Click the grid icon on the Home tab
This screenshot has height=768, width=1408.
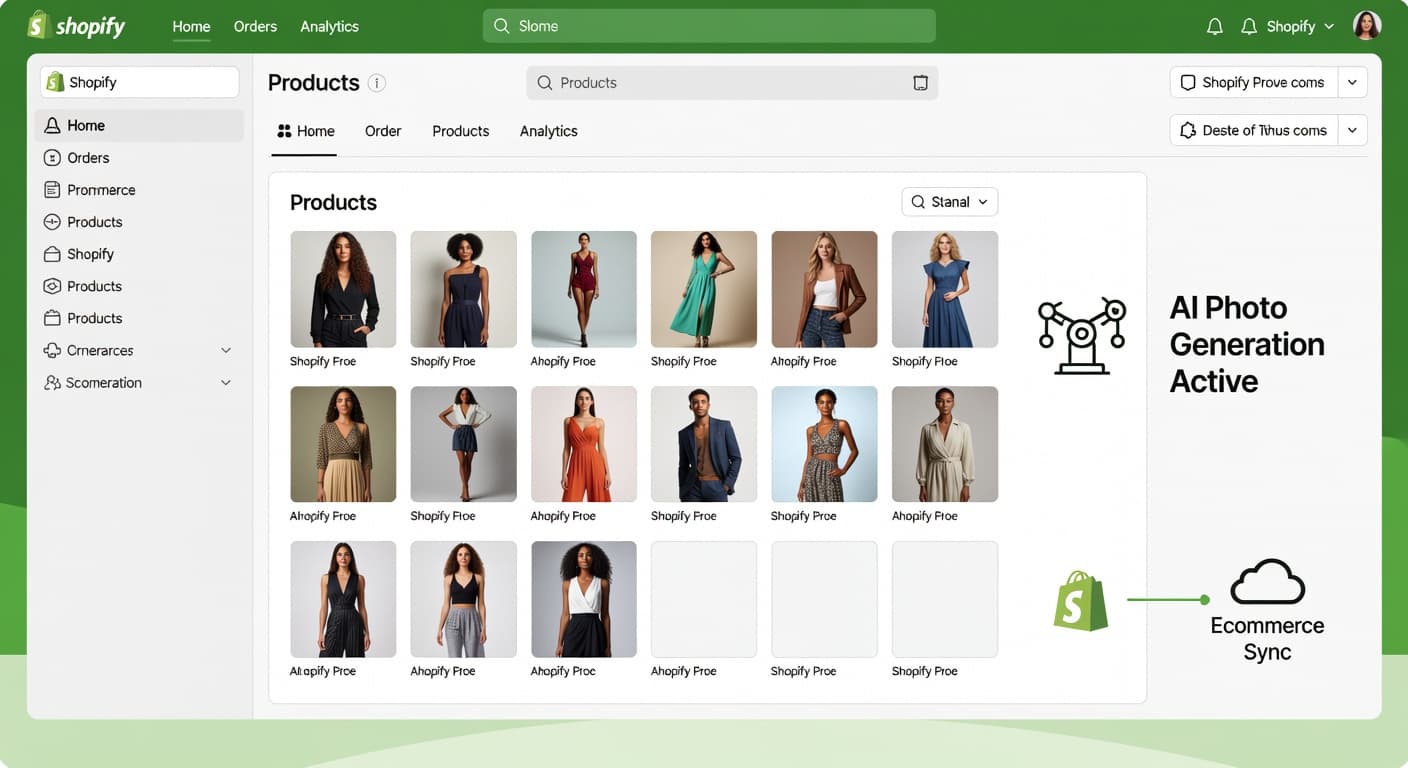[x=284, y=131]
